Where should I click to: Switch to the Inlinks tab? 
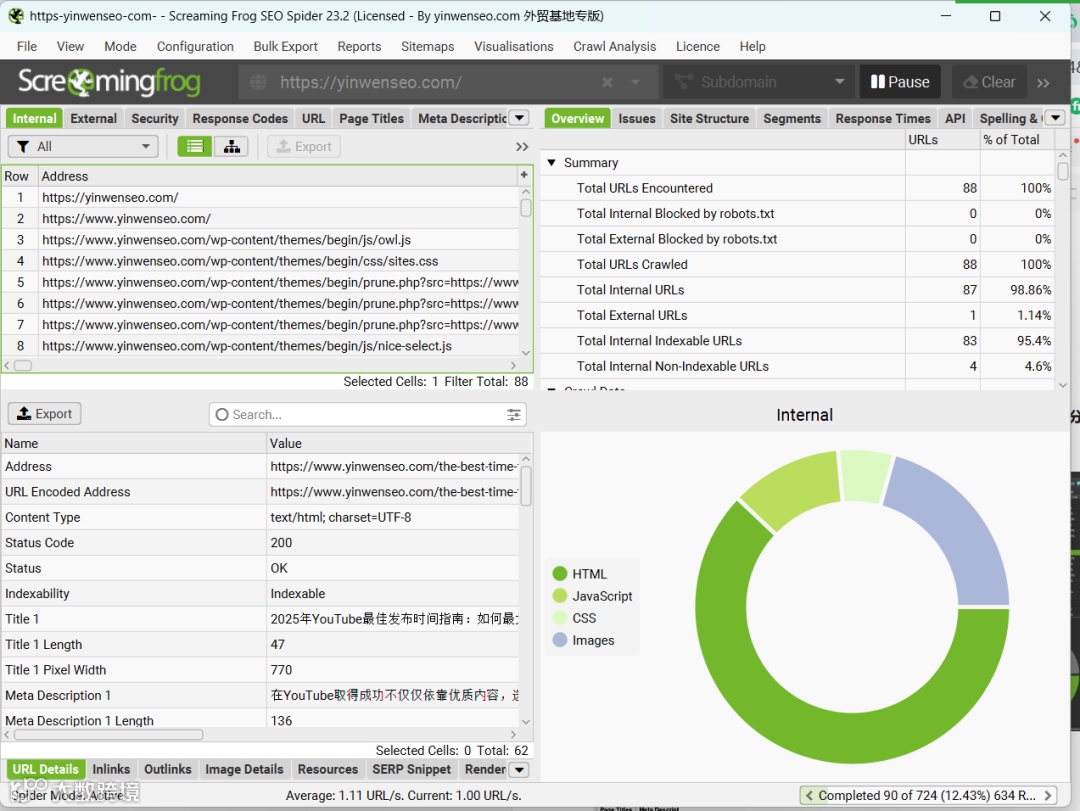tap(111, 769)
